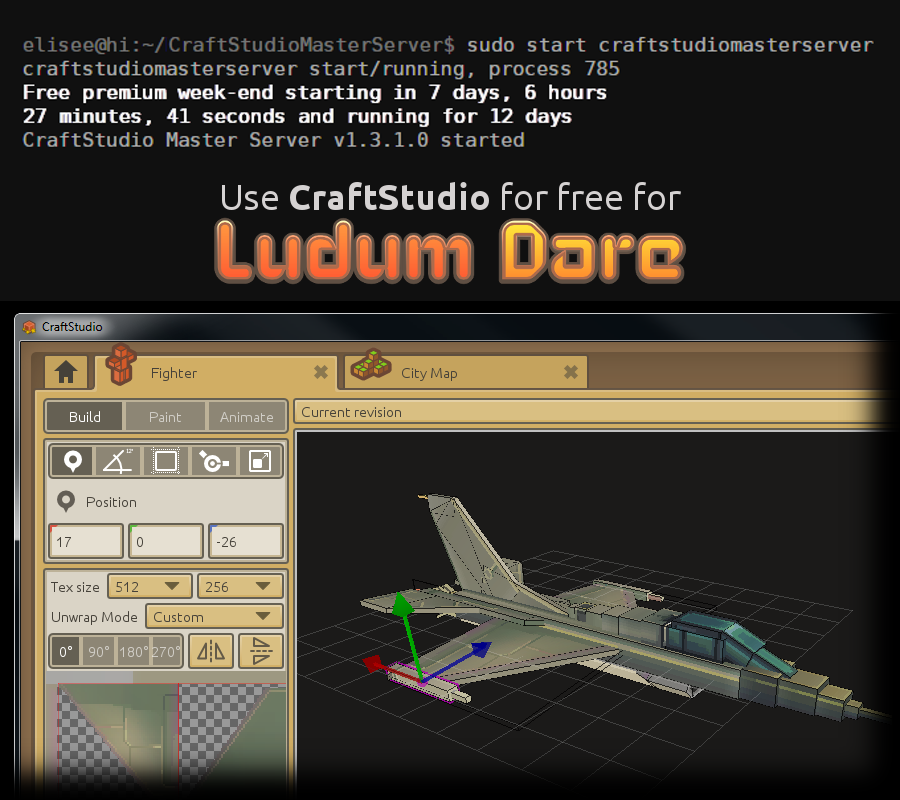This screenshot has height=800, width=900.
Task: Select the Fighter tab
Action: pos(174,373)
